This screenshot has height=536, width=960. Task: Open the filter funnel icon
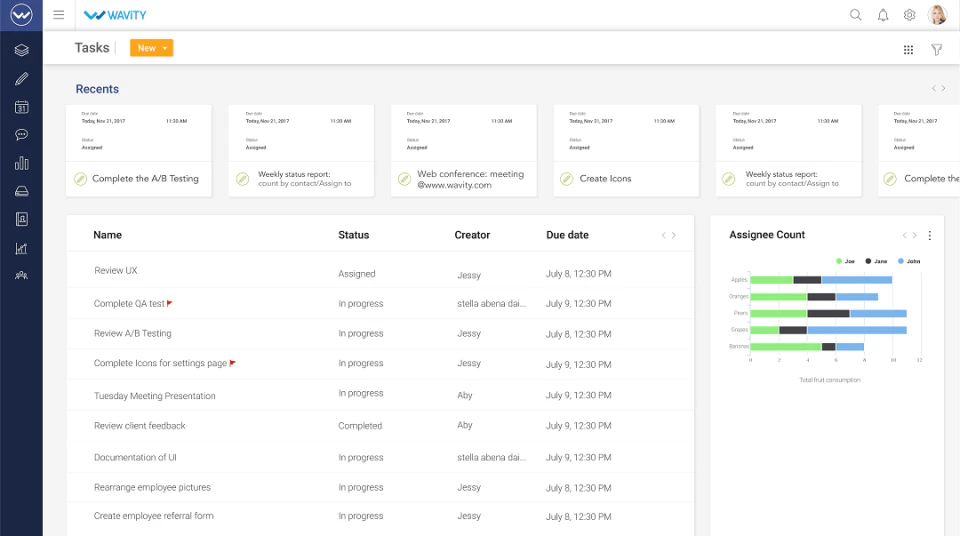coord(937,50)
